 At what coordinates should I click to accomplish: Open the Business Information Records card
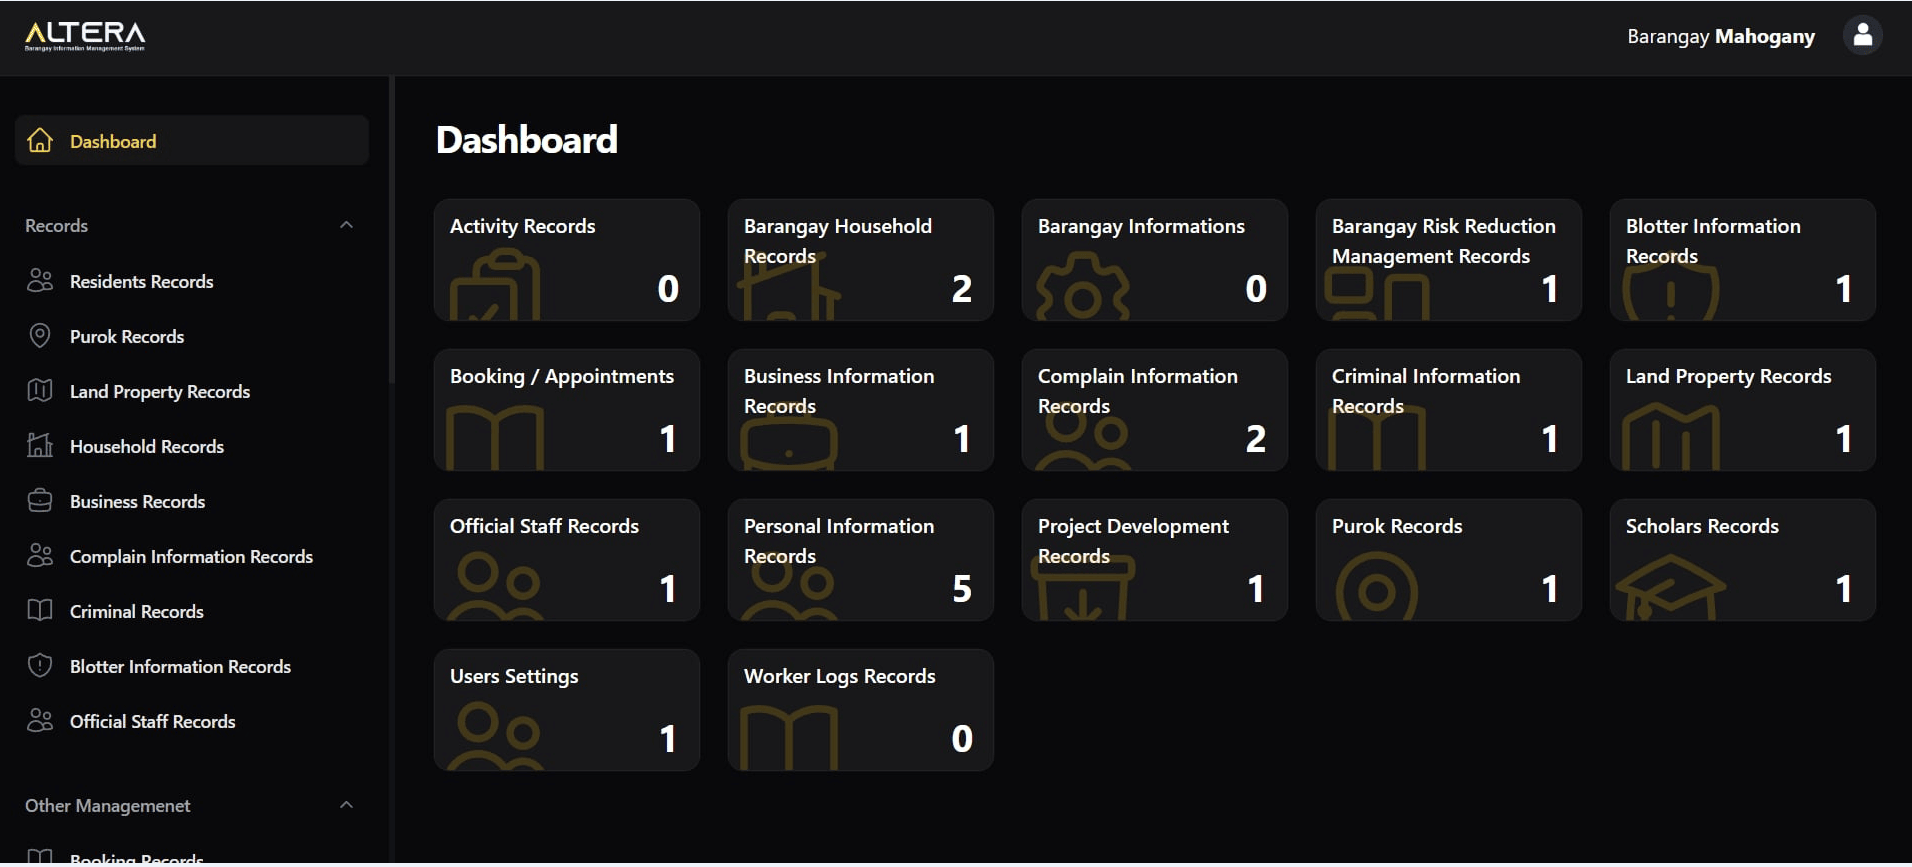(861, 410)
